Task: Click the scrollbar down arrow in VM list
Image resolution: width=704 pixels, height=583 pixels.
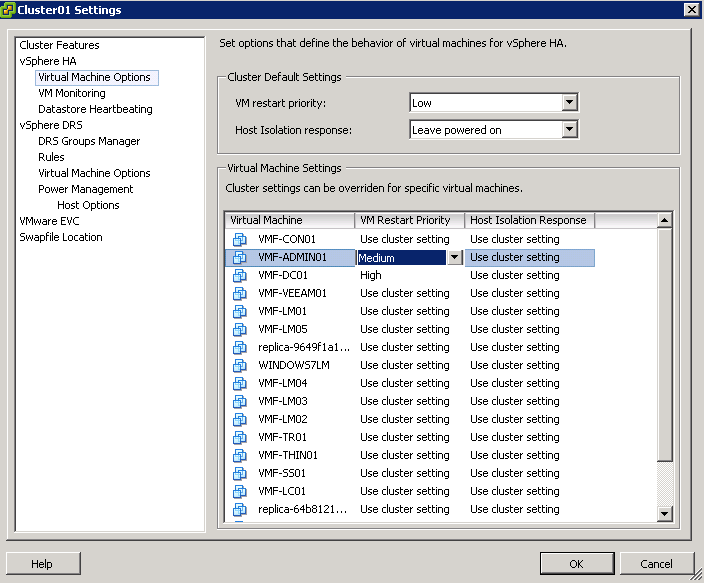Action: pyautogui.click(x=665, y=513)
